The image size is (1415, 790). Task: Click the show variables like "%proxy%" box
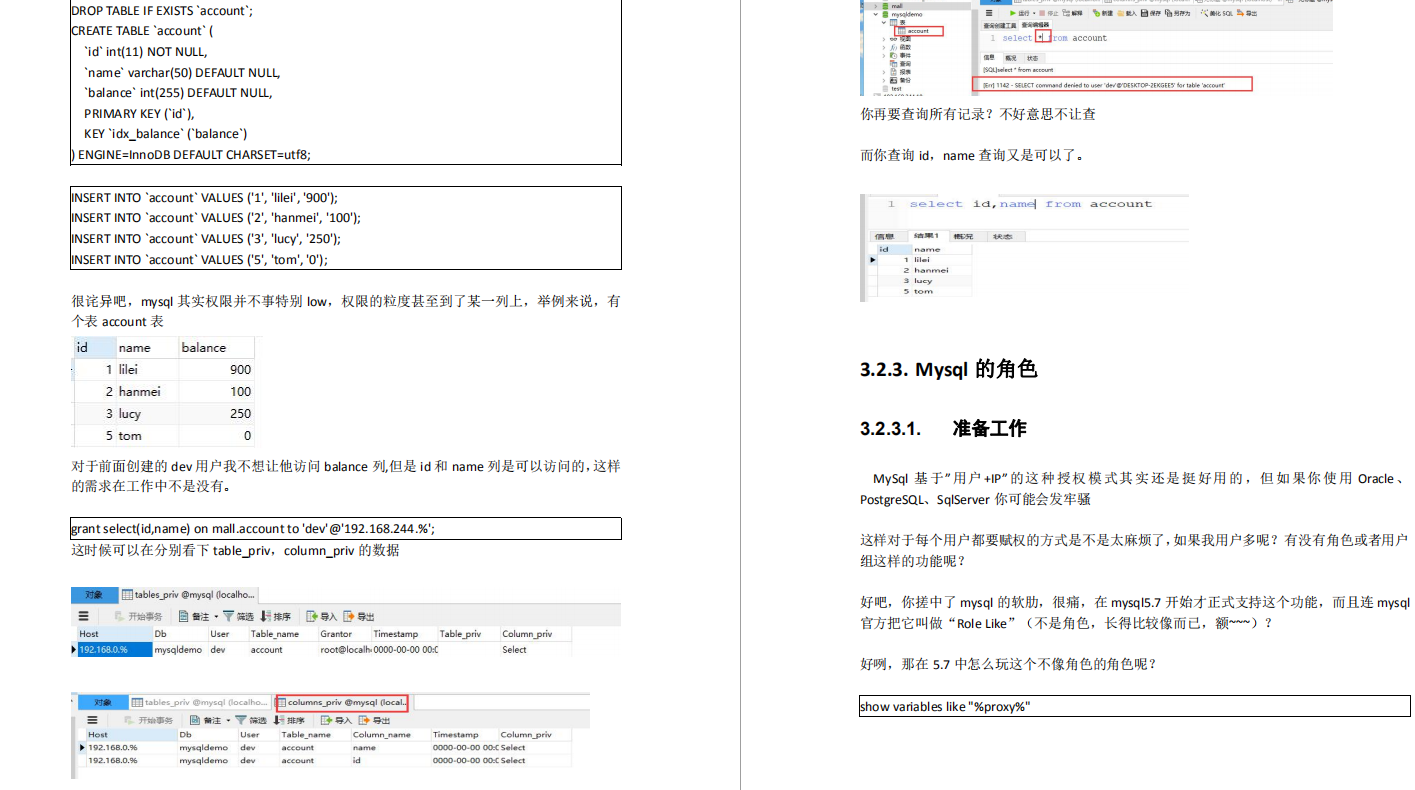1135,706
